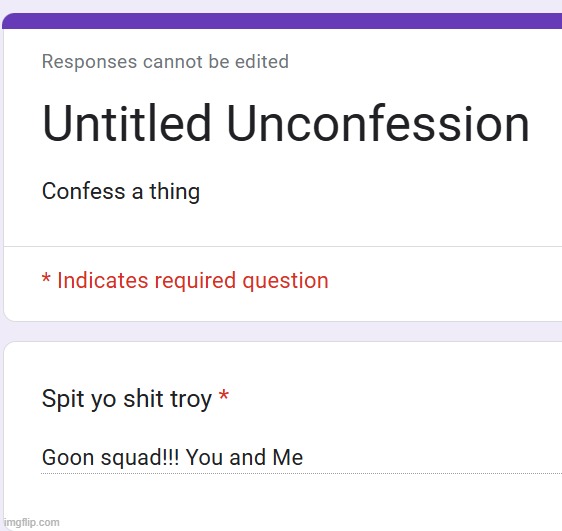Click the imgflip.com watermark

[32, 522]
